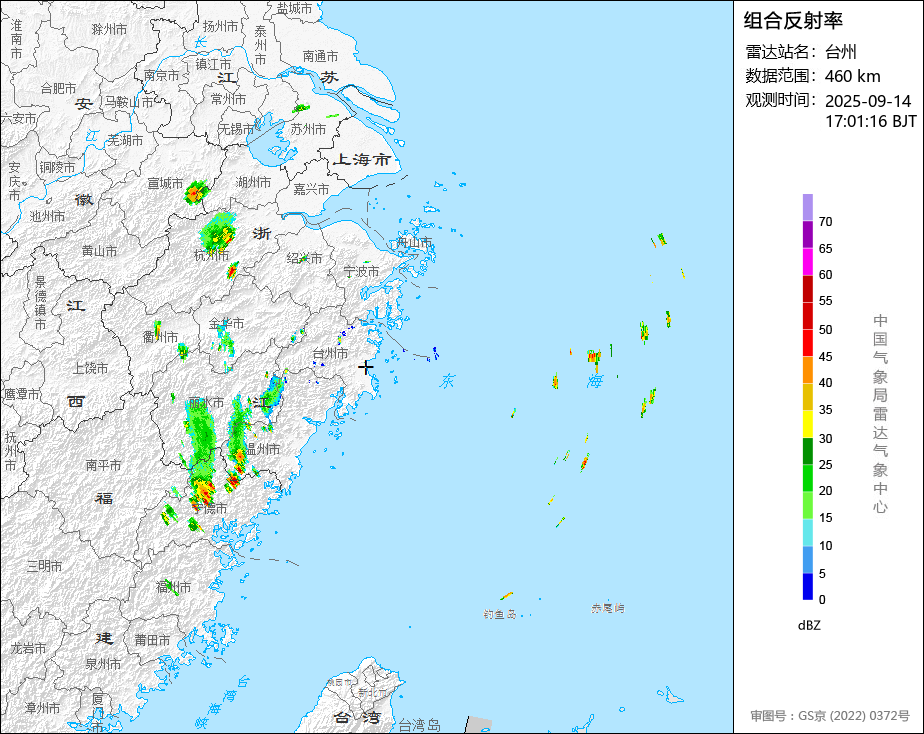924x734 pixels.
Task: Click the 南京市 city label
Action: click(x=161, y=75)
